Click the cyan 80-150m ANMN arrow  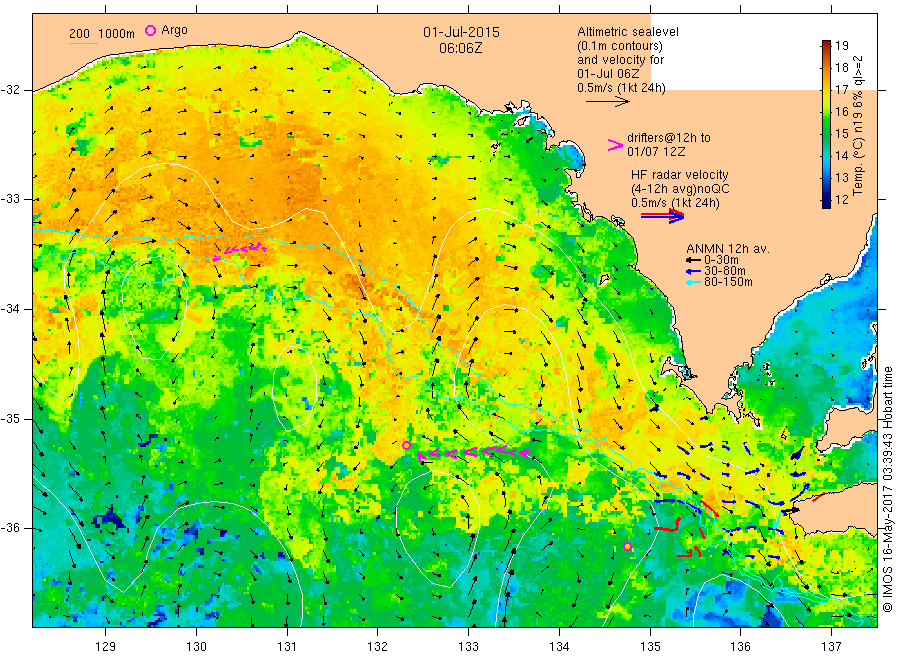pos(693,282)
